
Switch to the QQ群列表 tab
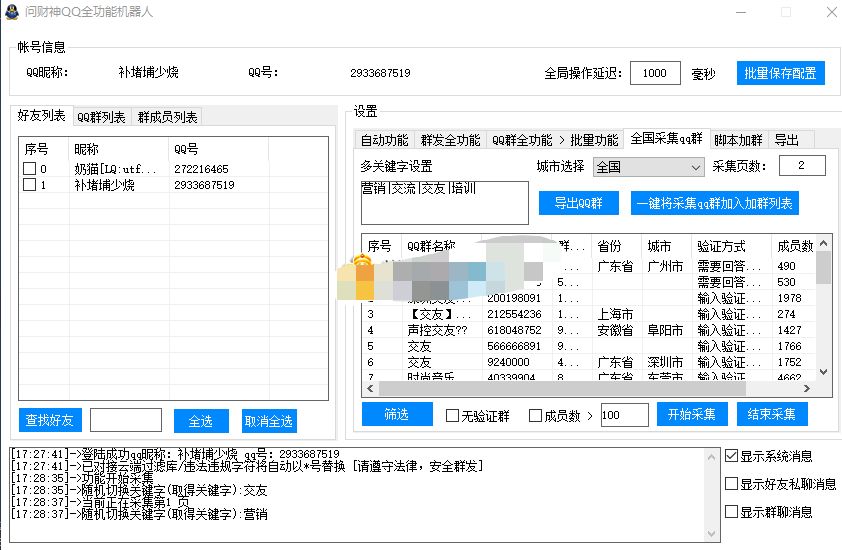point(101,117)
